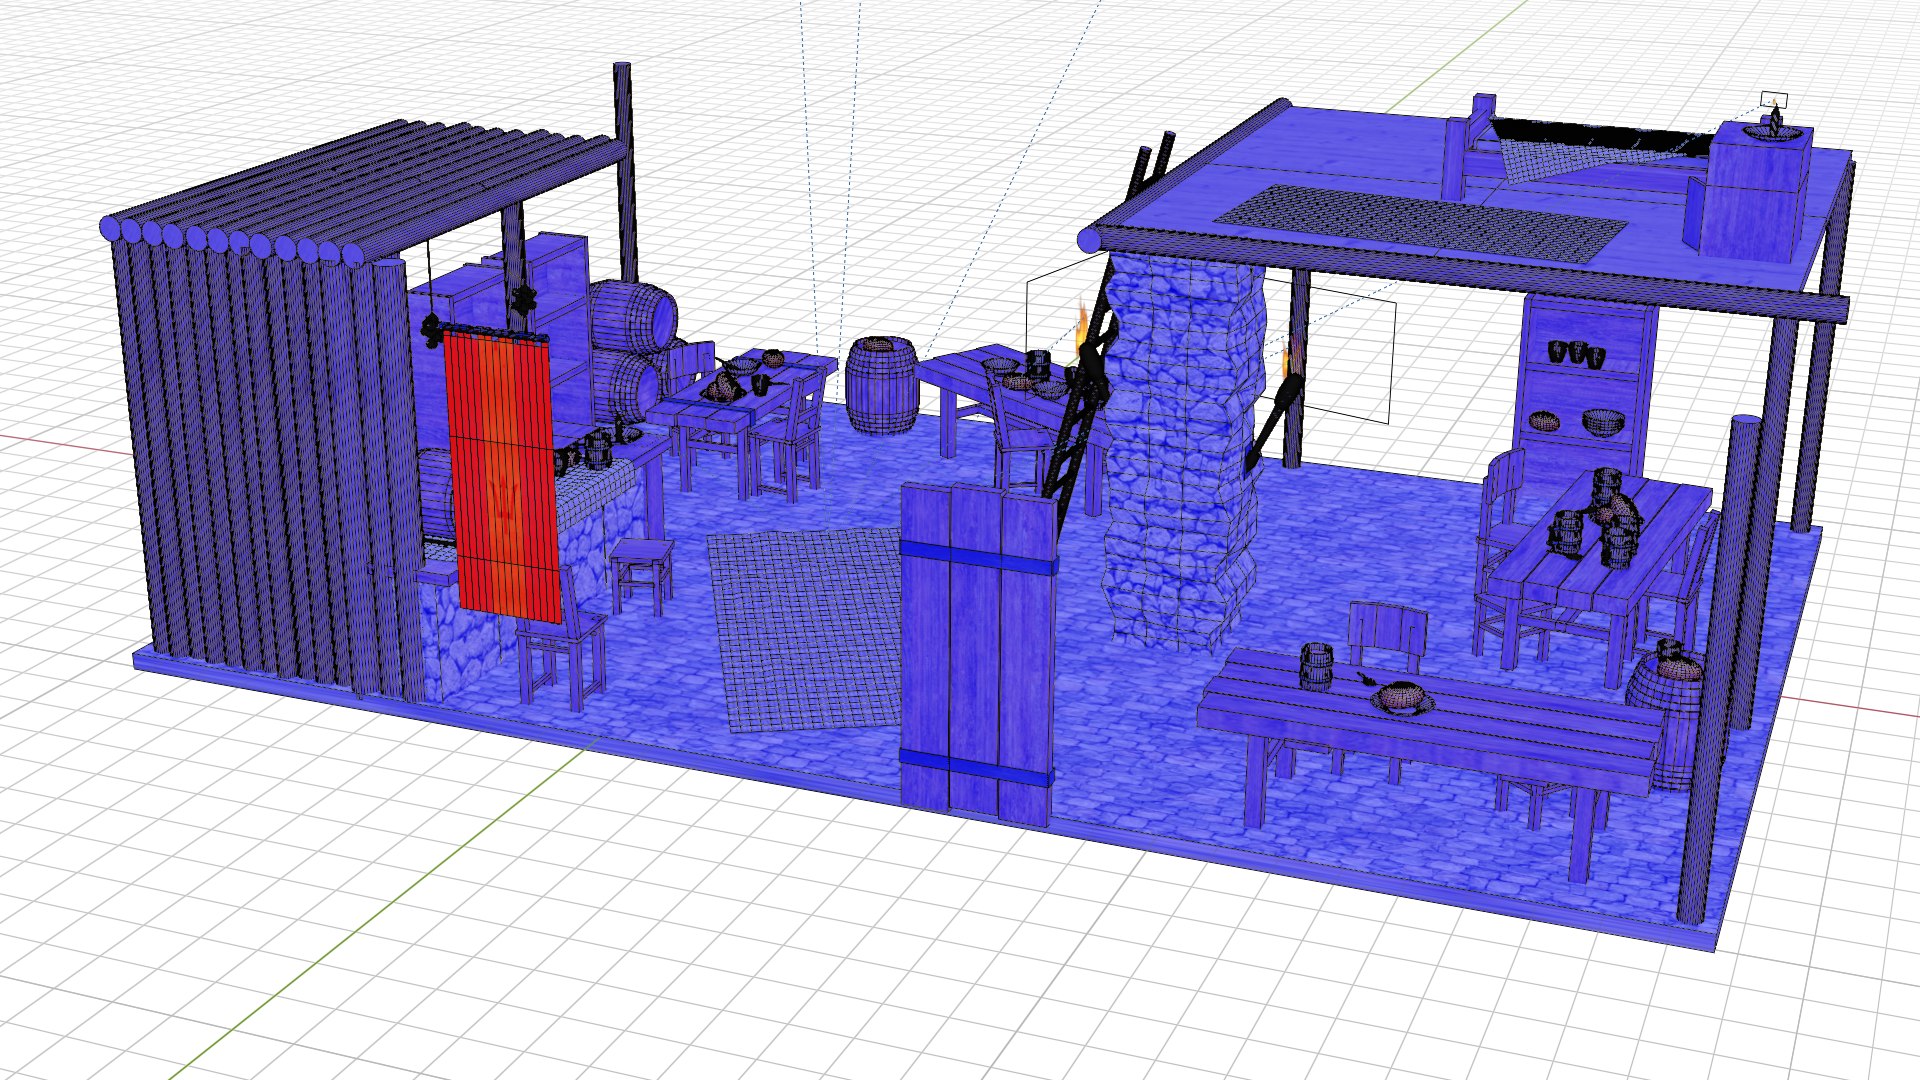This screenshot has height=1080, width=1920.
Task: Select the red hanging banner
Action: tap(502, 477)
